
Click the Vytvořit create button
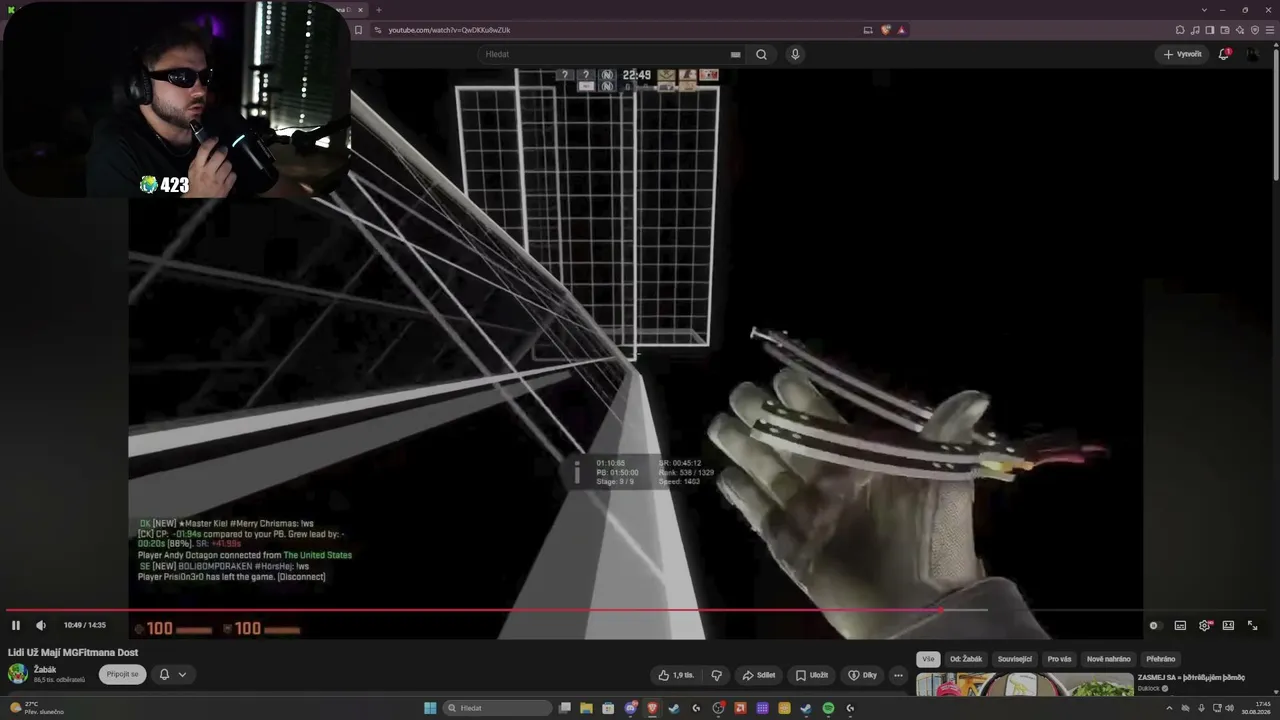click(1182, 54)
